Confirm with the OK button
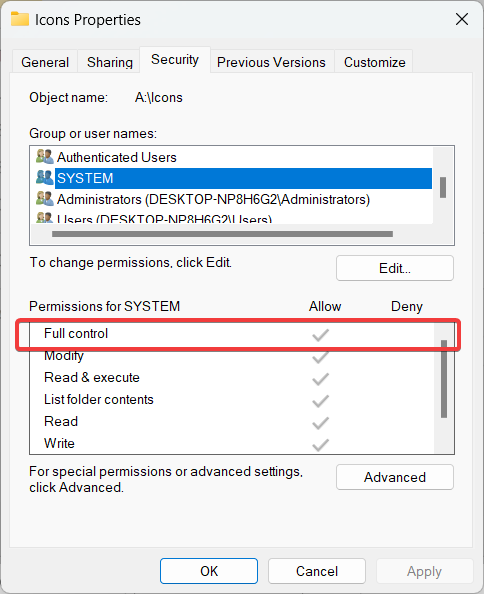The width and height of the screenshot is (484, 594). (x=209, y=571)
